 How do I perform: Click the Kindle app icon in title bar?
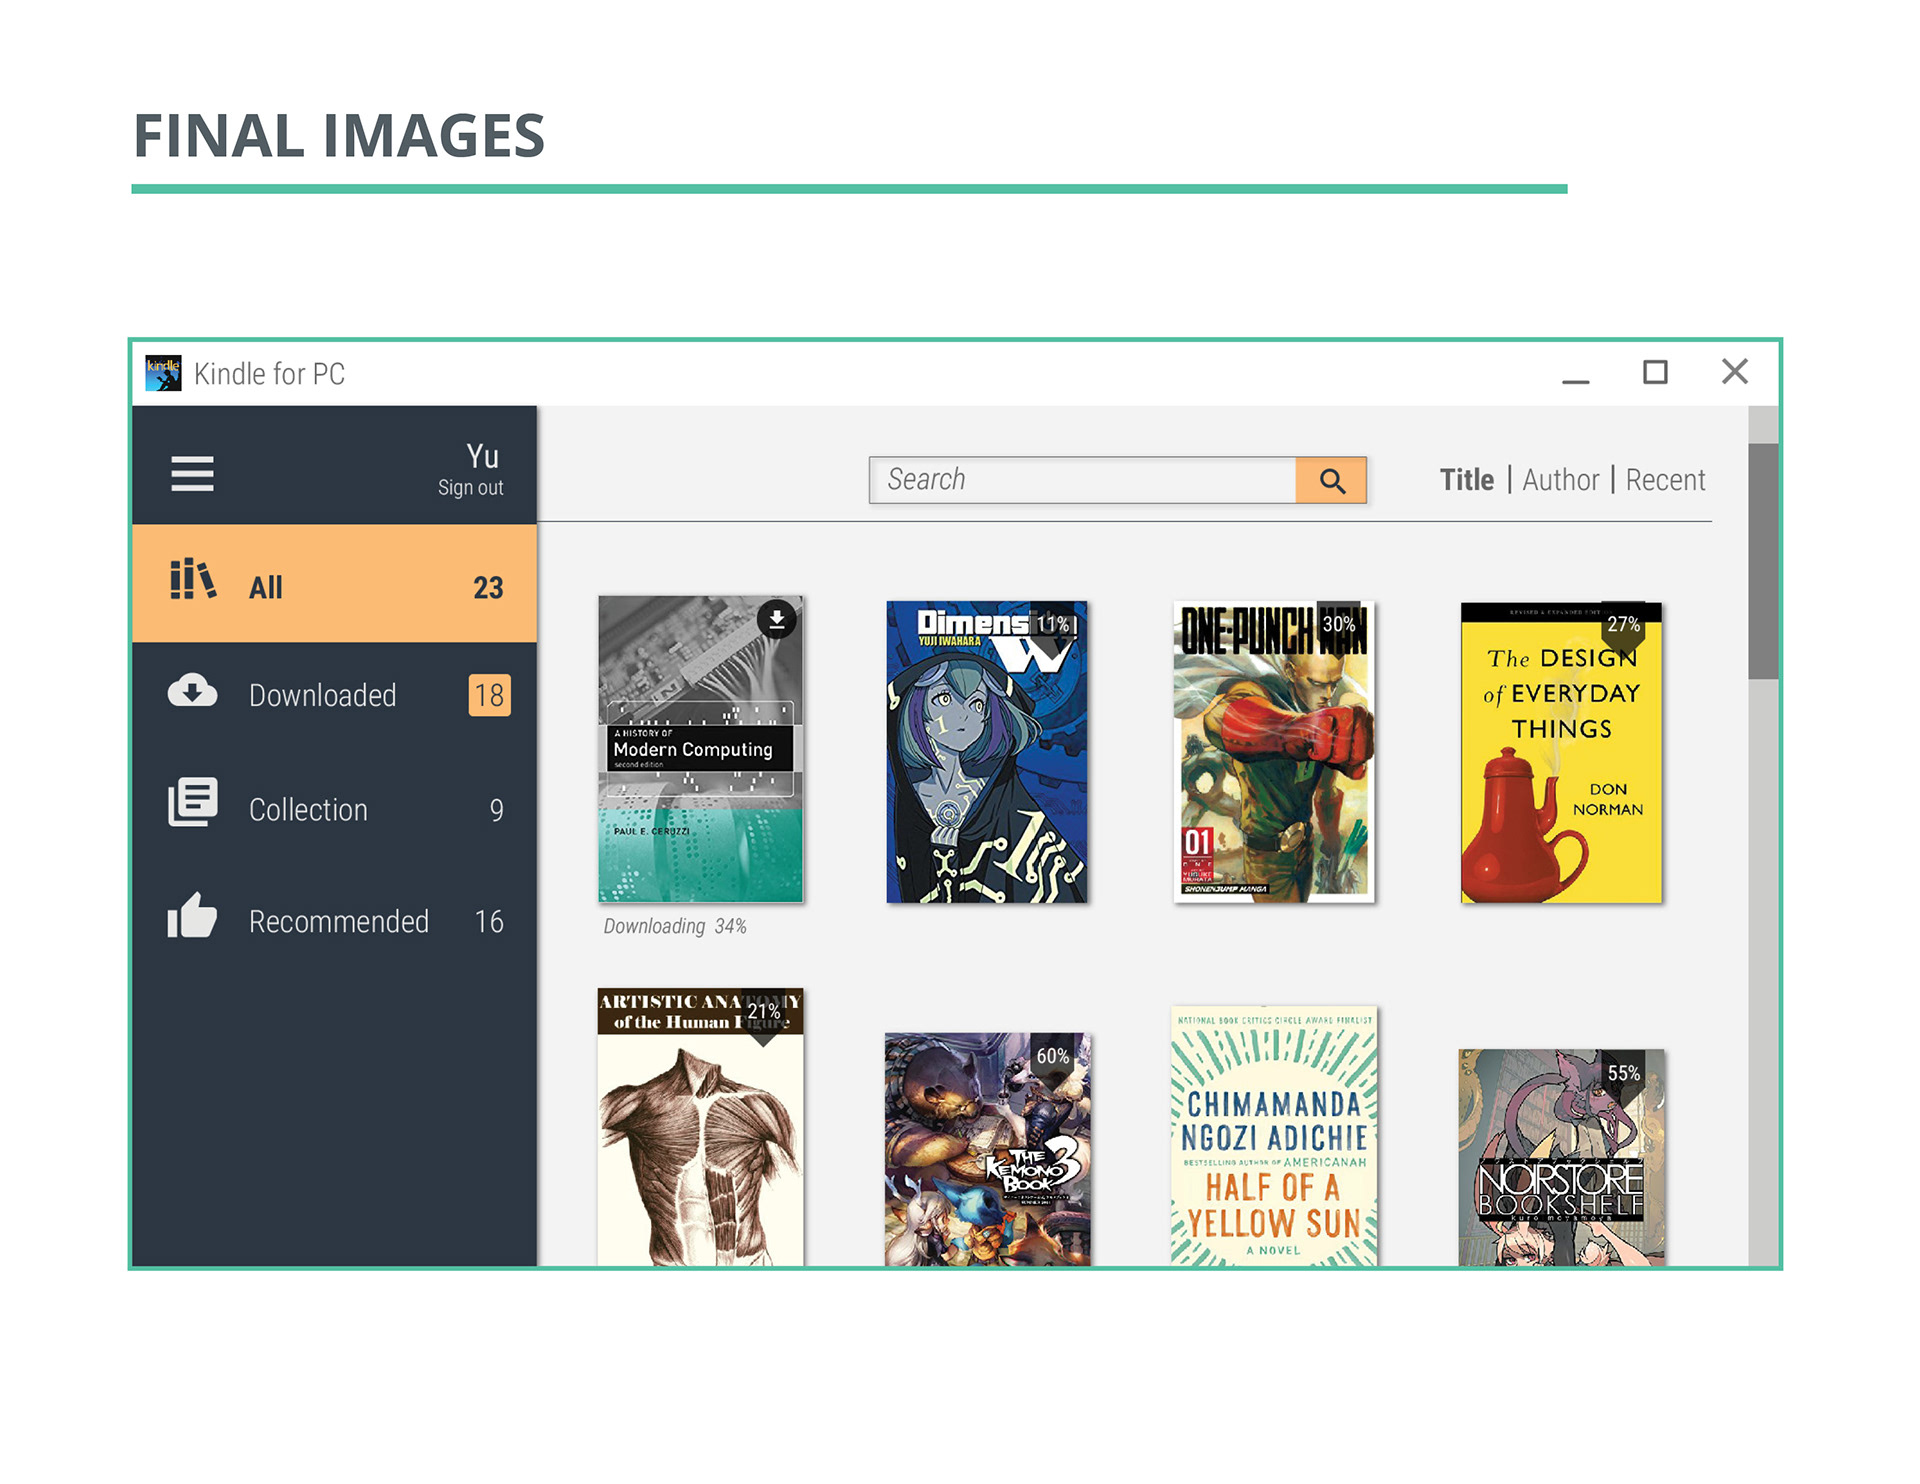click(163, 373)
